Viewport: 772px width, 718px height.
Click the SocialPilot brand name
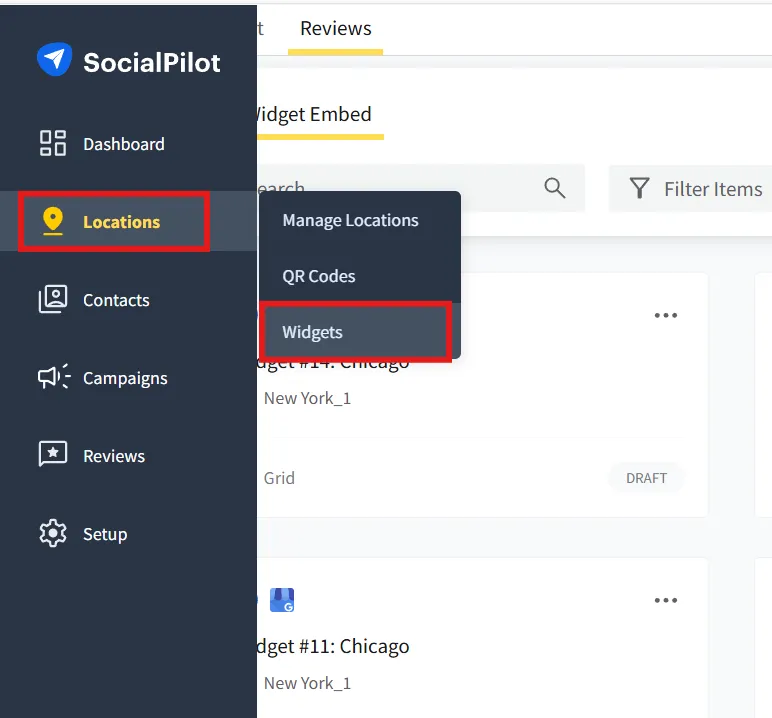(152, 63)
